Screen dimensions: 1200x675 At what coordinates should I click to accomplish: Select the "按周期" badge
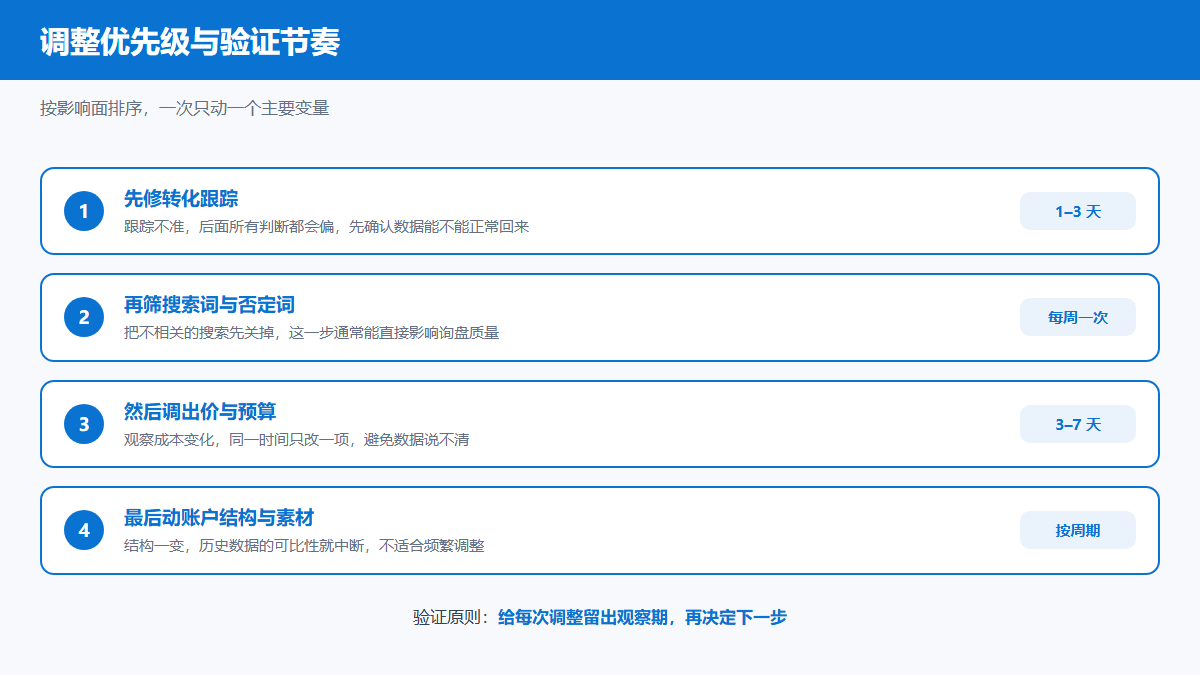tap(1078, 530)
